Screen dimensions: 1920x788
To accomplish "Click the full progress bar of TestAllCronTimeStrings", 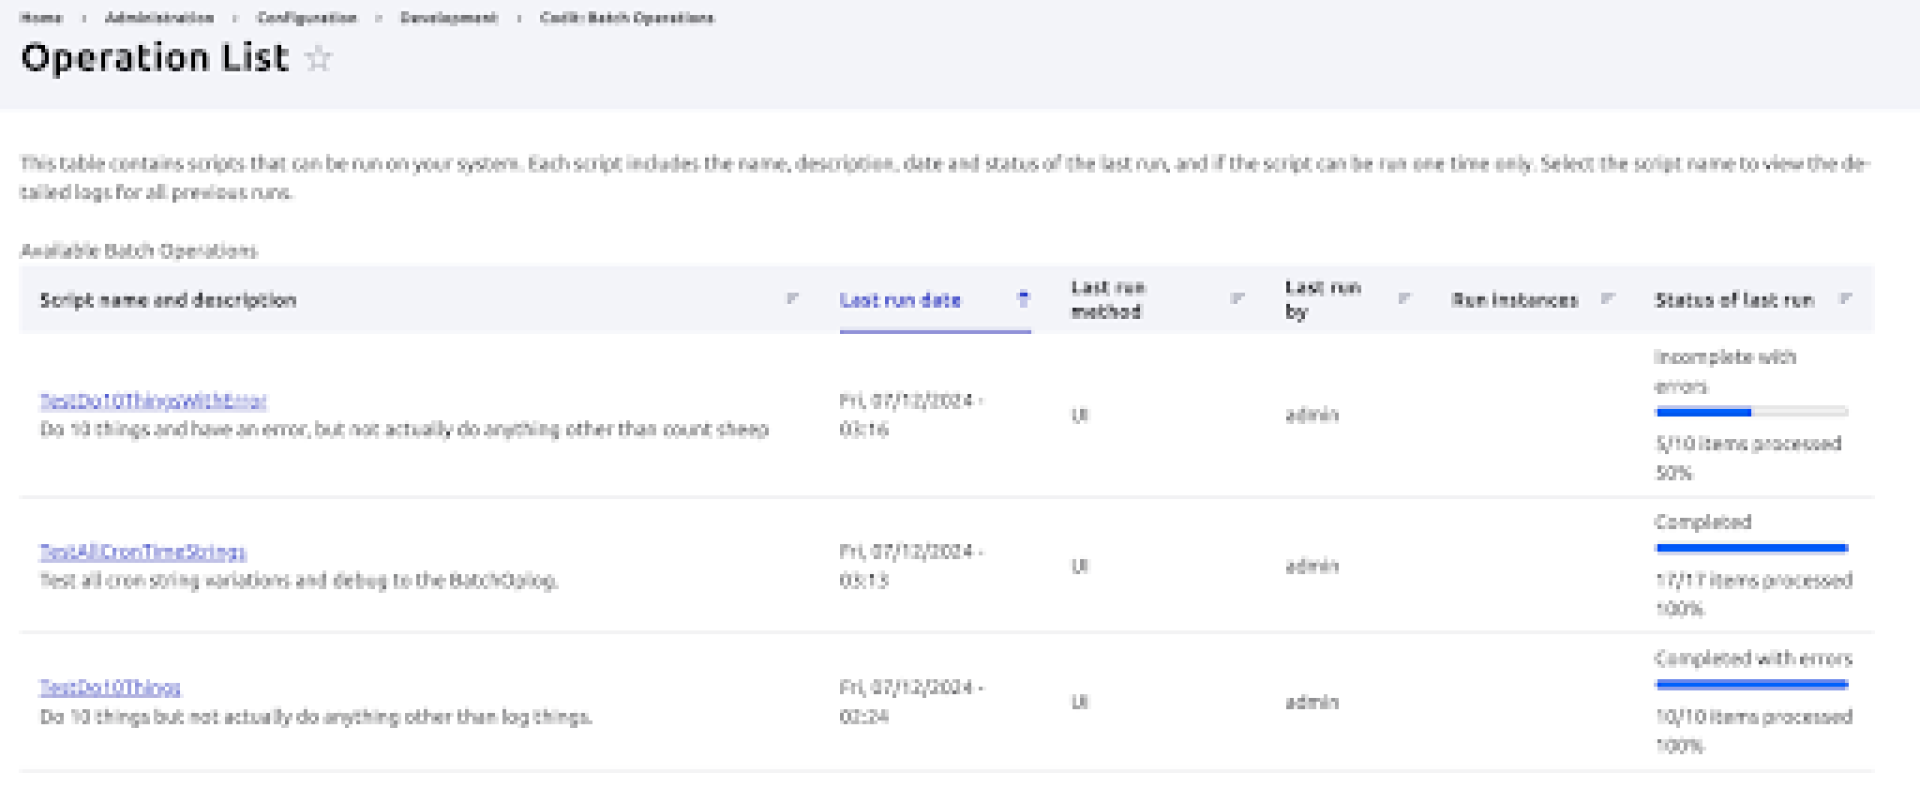I will (x=1751, y=548).
